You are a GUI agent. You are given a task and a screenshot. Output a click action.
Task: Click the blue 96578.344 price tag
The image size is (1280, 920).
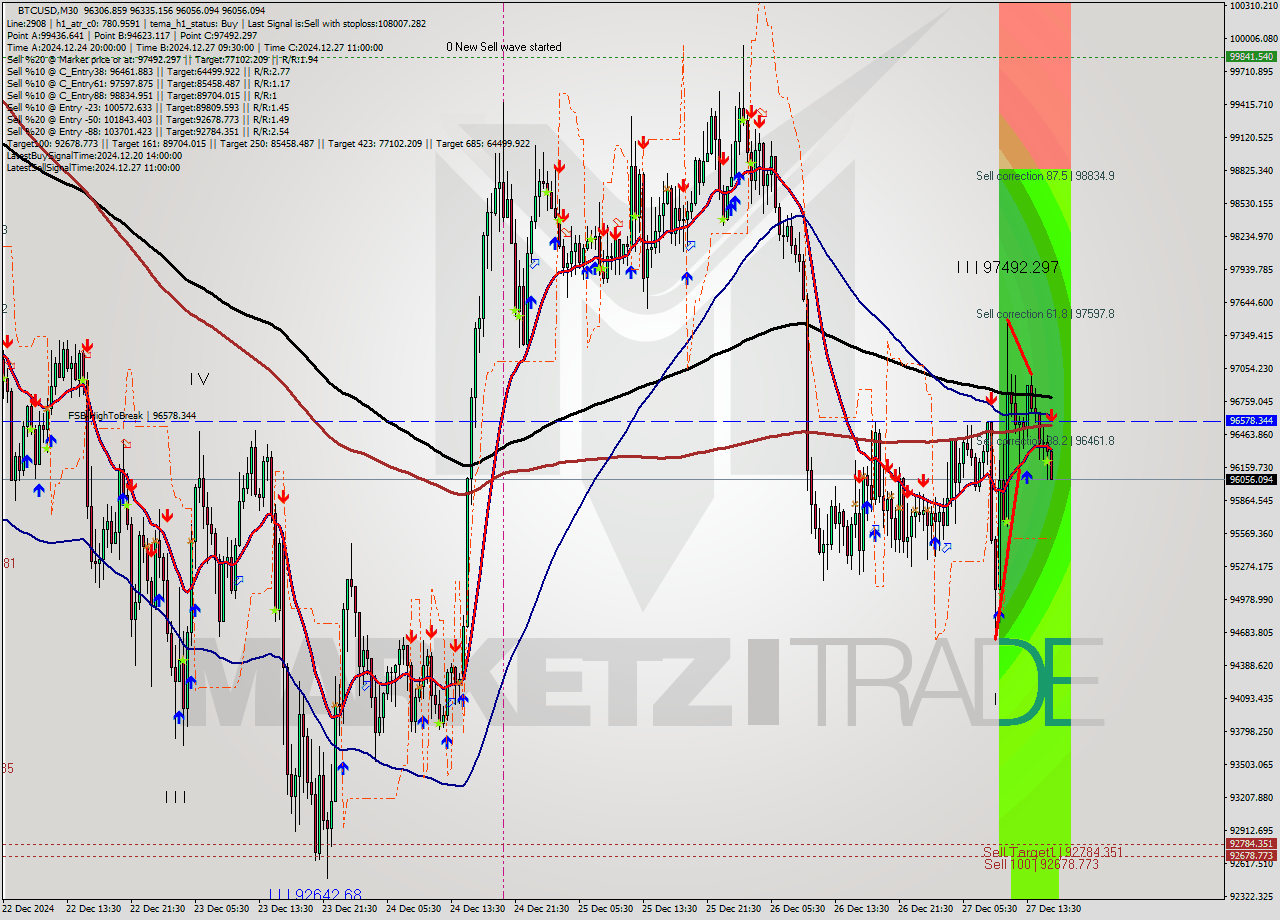pos(1250,420)
